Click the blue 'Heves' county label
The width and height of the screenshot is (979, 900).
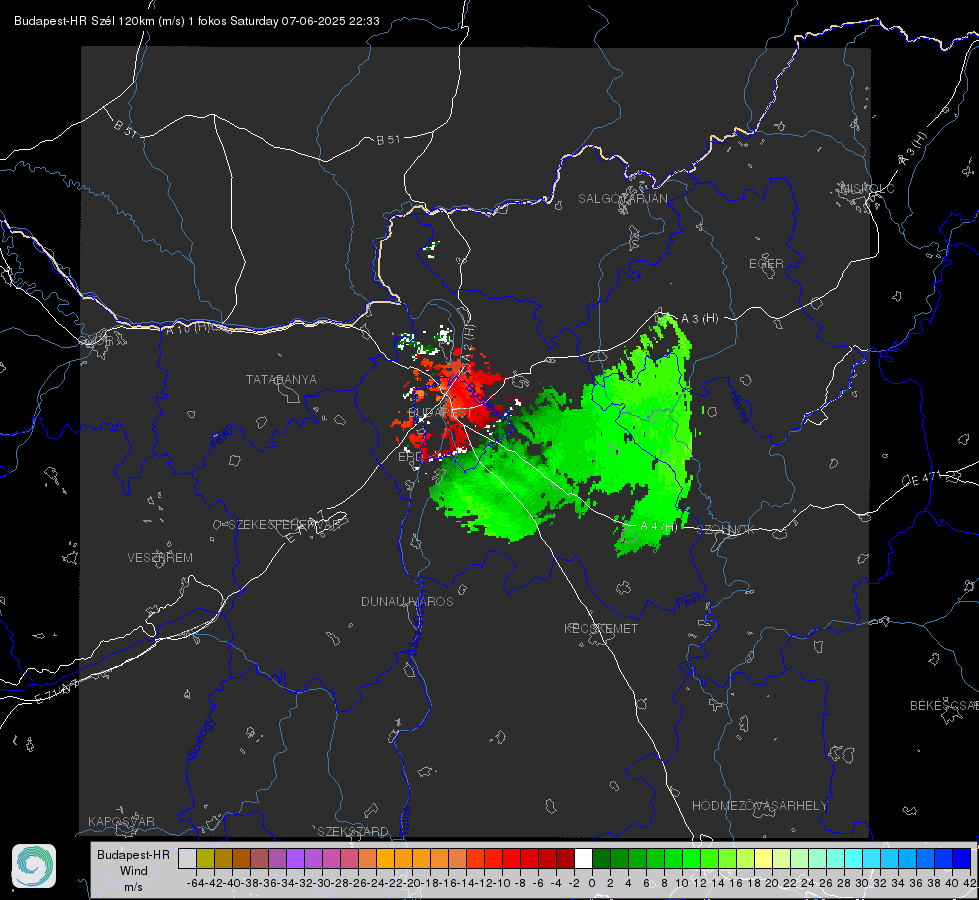(x=739, y=406)
